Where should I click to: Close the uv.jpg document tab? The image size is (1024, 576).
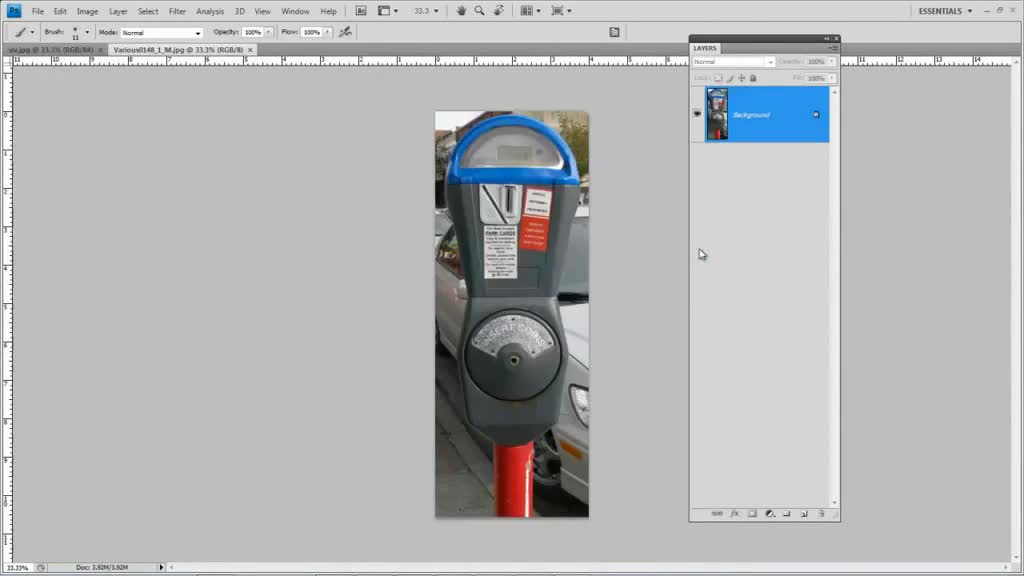[101, 50]
